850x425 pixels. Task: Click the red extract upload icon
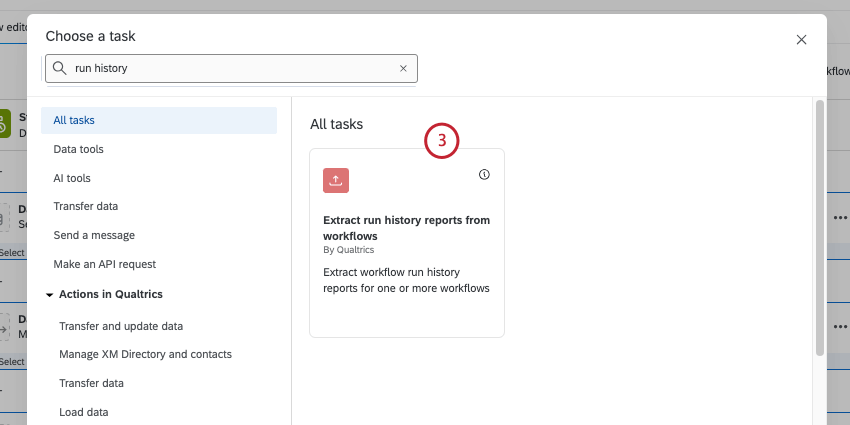336,180
